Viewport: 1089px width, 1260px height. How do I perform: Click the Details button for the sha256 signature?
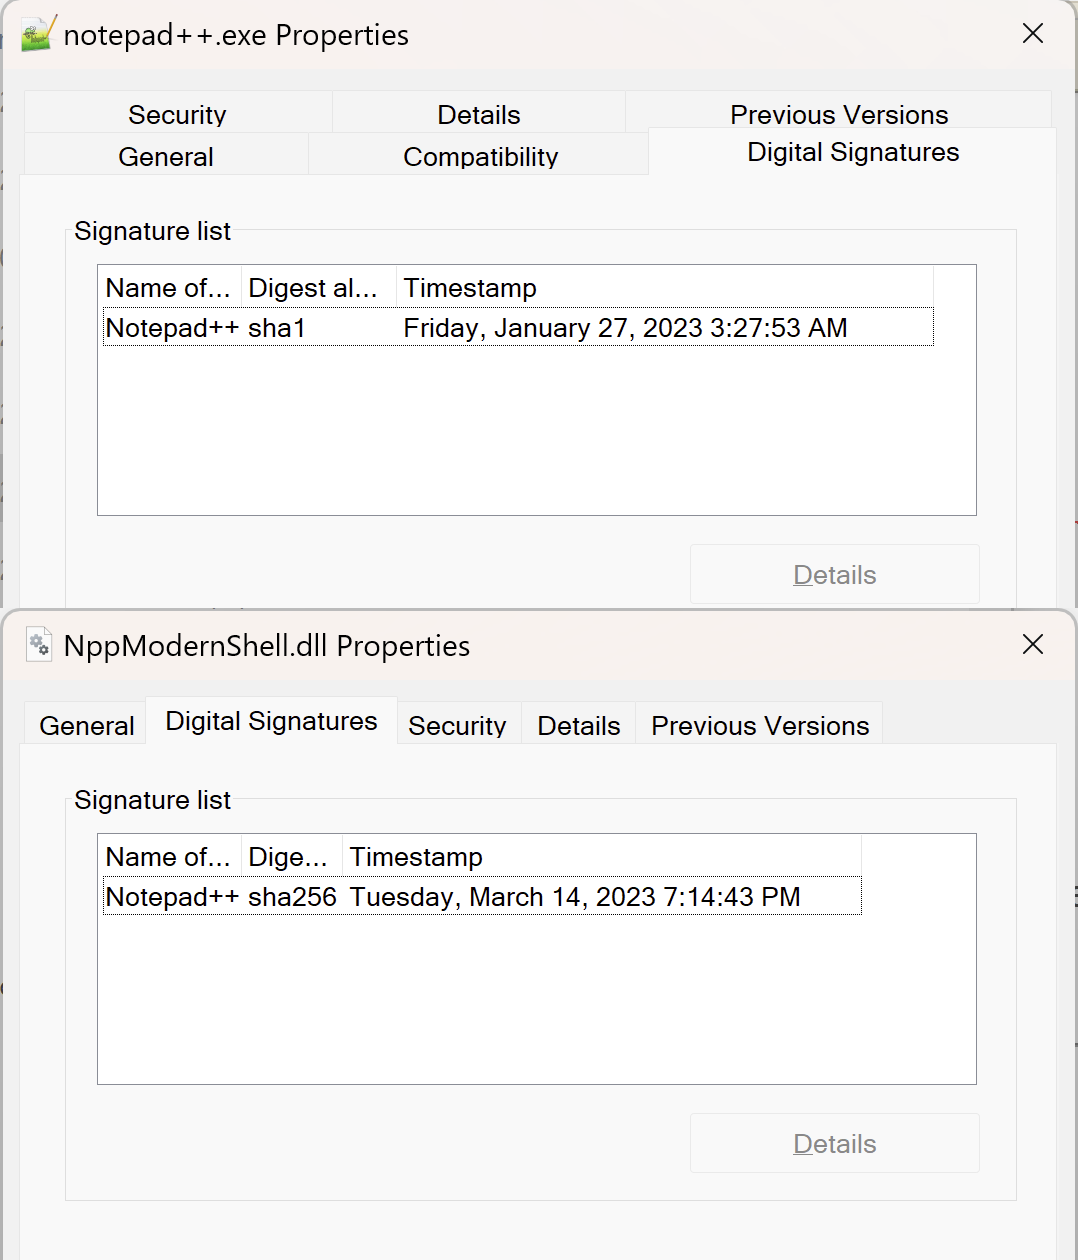(x=834, y=1143)
